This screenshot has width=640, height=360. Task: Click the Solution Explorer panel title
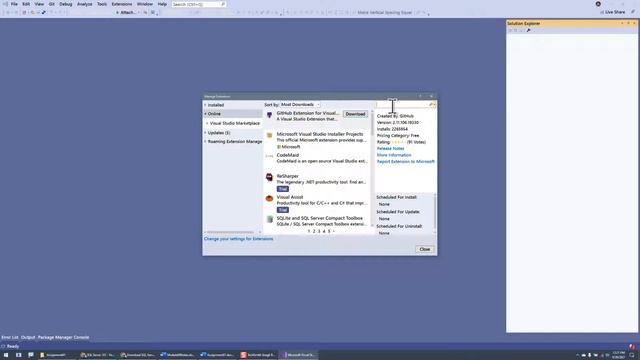click(x=523, y=24)
